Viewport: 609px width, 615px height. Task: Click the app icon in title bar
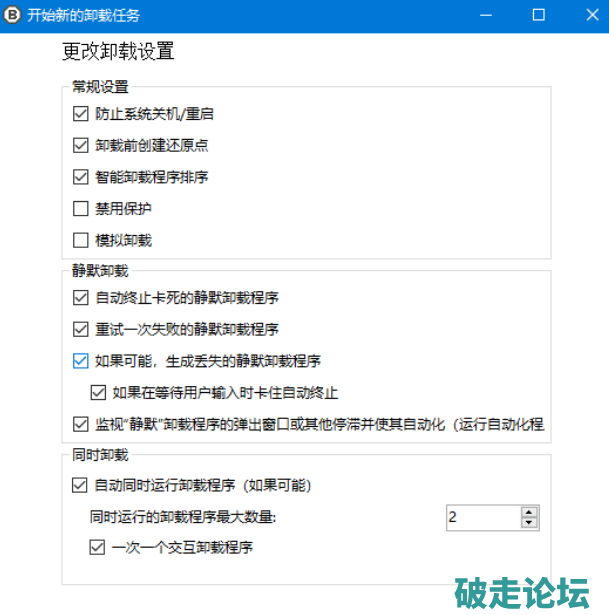[15, 15]
